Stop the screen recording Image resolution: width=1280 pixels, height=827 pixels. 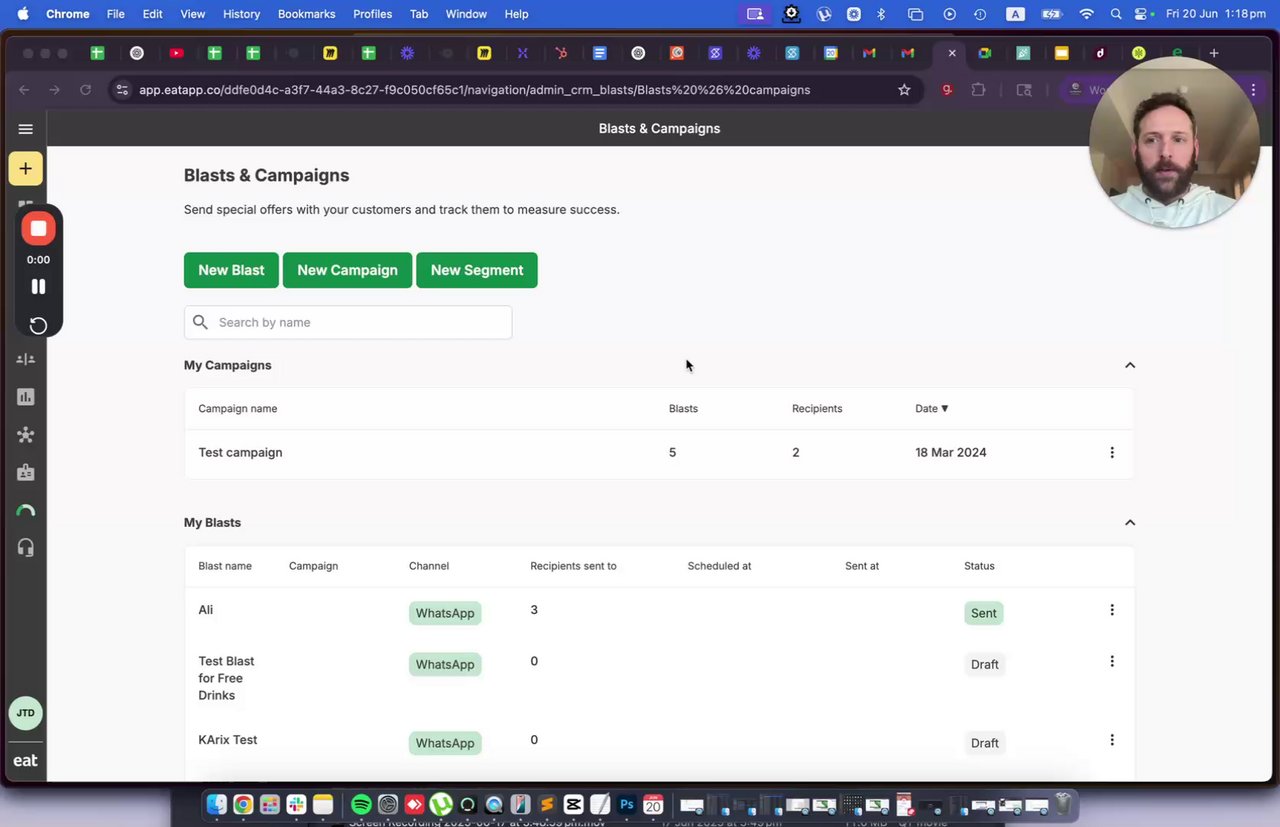point(38,229)
